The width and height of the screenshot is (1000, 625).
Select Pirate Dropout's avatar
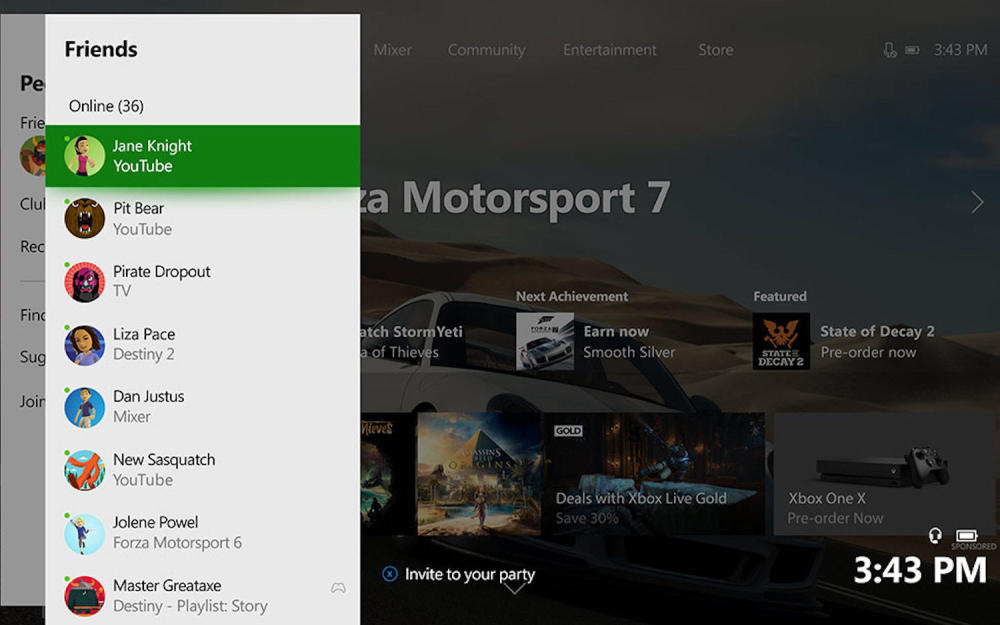click(x=84, y=281)
